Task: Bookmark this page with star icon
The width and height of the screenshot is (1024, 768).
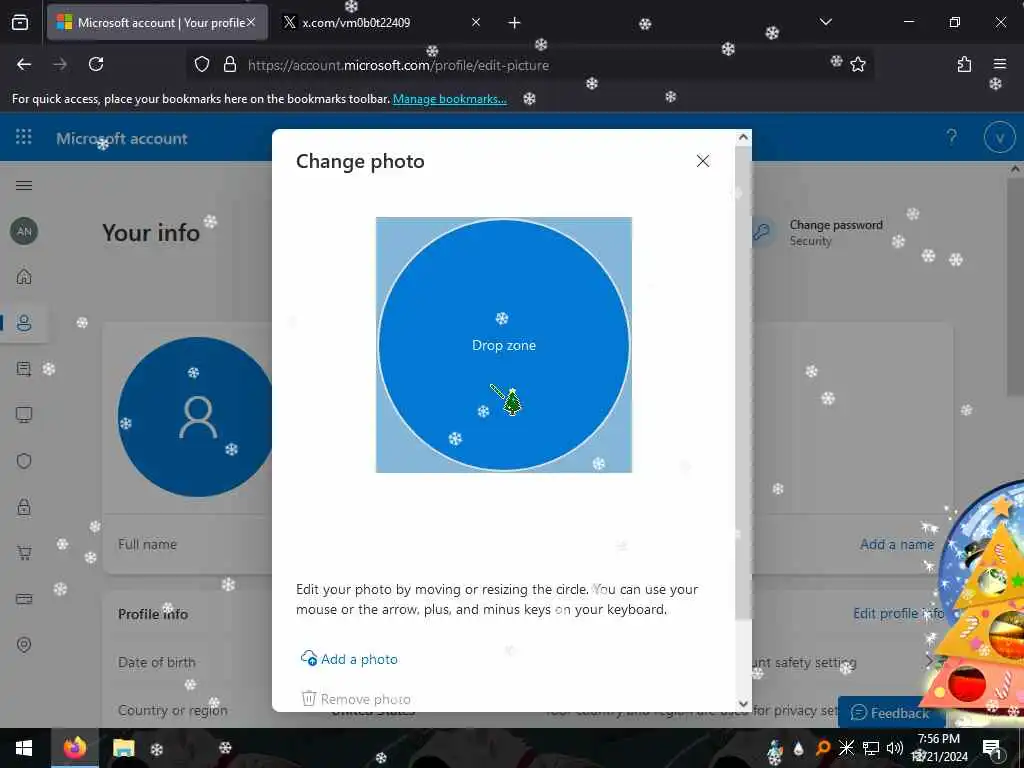Action: click(x=857, y=64)
